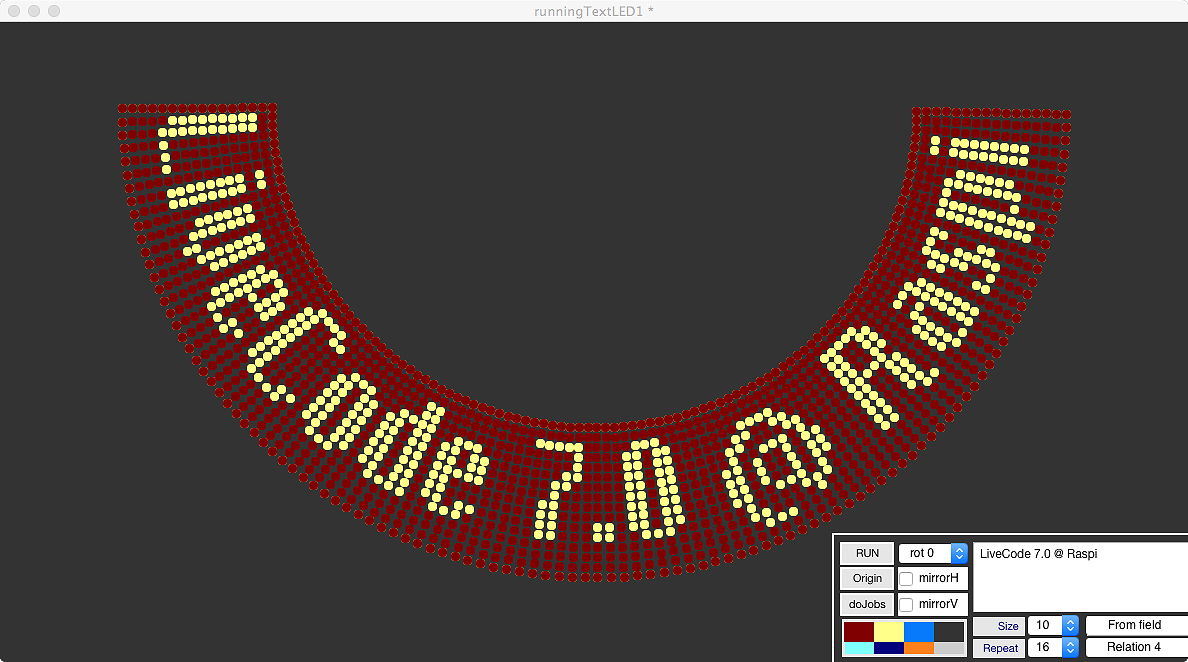Screen dimensions: 1188x662
Task: Enable the mirrorV checkbox
Action: 906,604
